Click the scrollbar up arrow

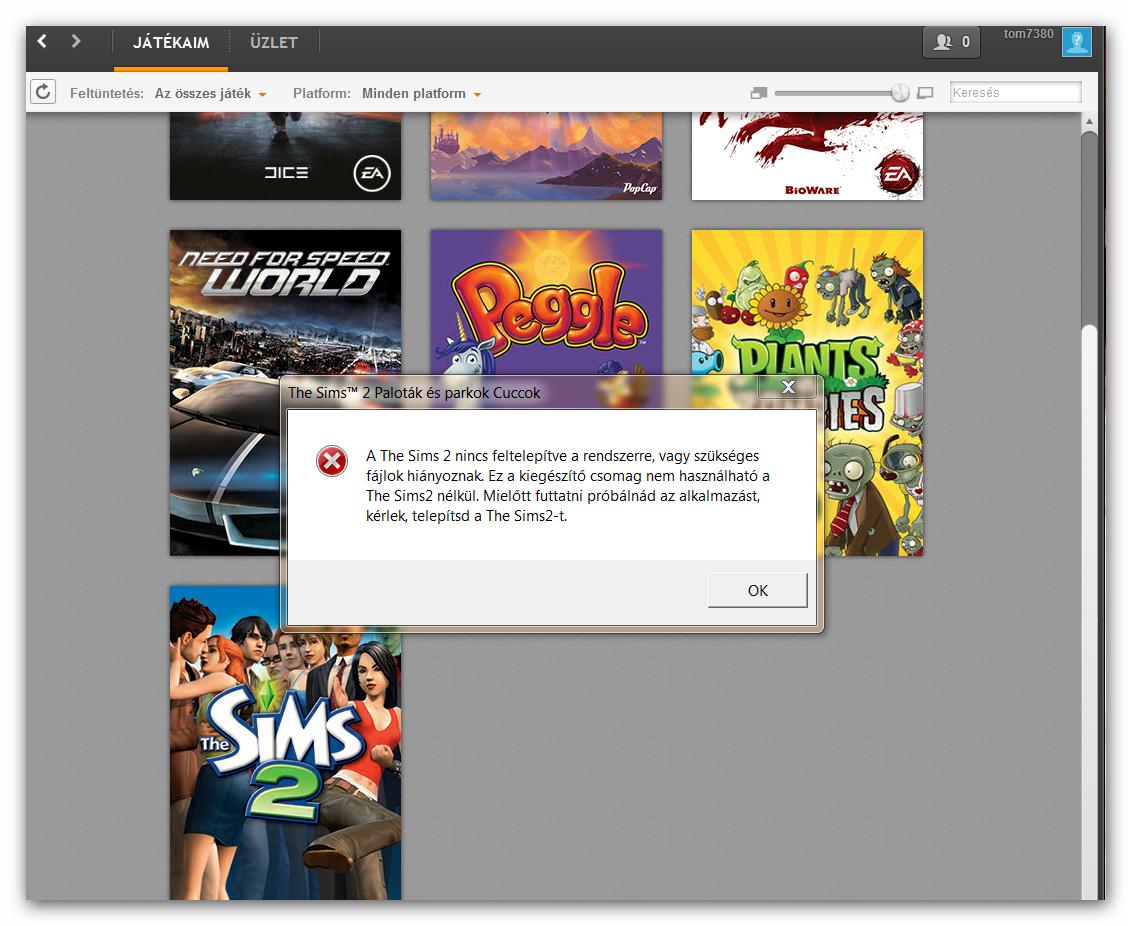pos(1089,121)
